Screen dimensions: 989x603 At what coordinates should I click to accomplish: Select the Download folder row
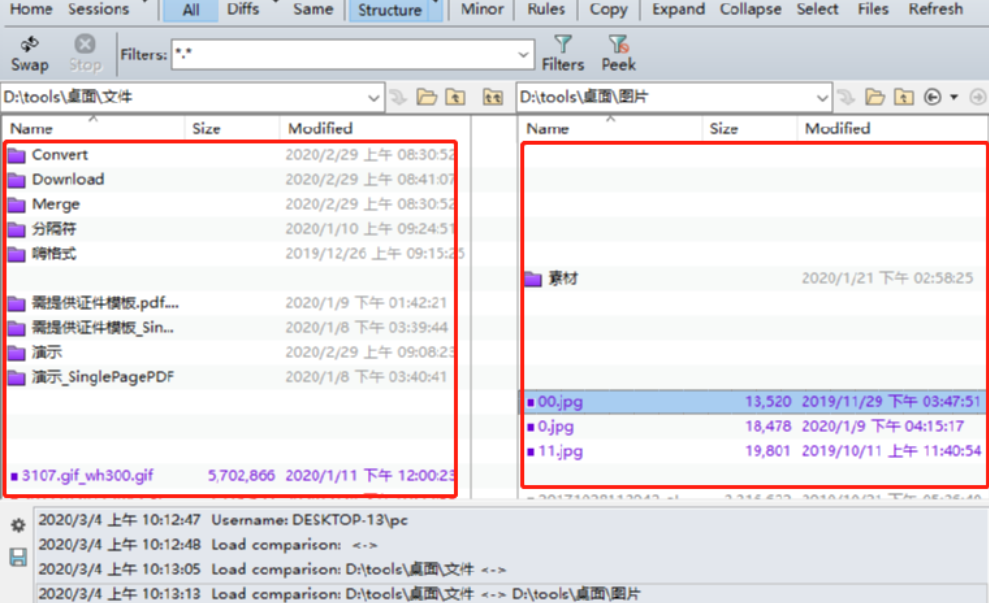pyautogui.click(x=237, y=180)
